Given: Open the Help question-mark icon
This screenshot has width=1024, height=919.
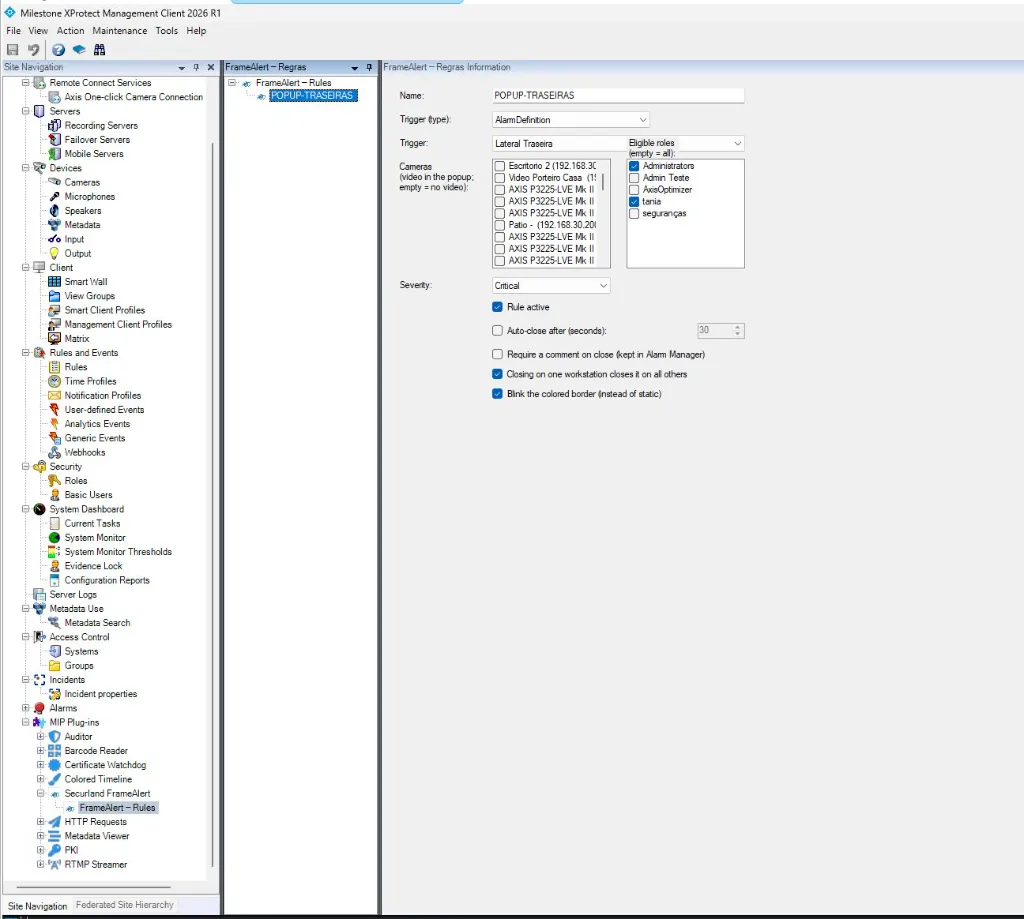Looking at the screenshot, I should 58,50.
